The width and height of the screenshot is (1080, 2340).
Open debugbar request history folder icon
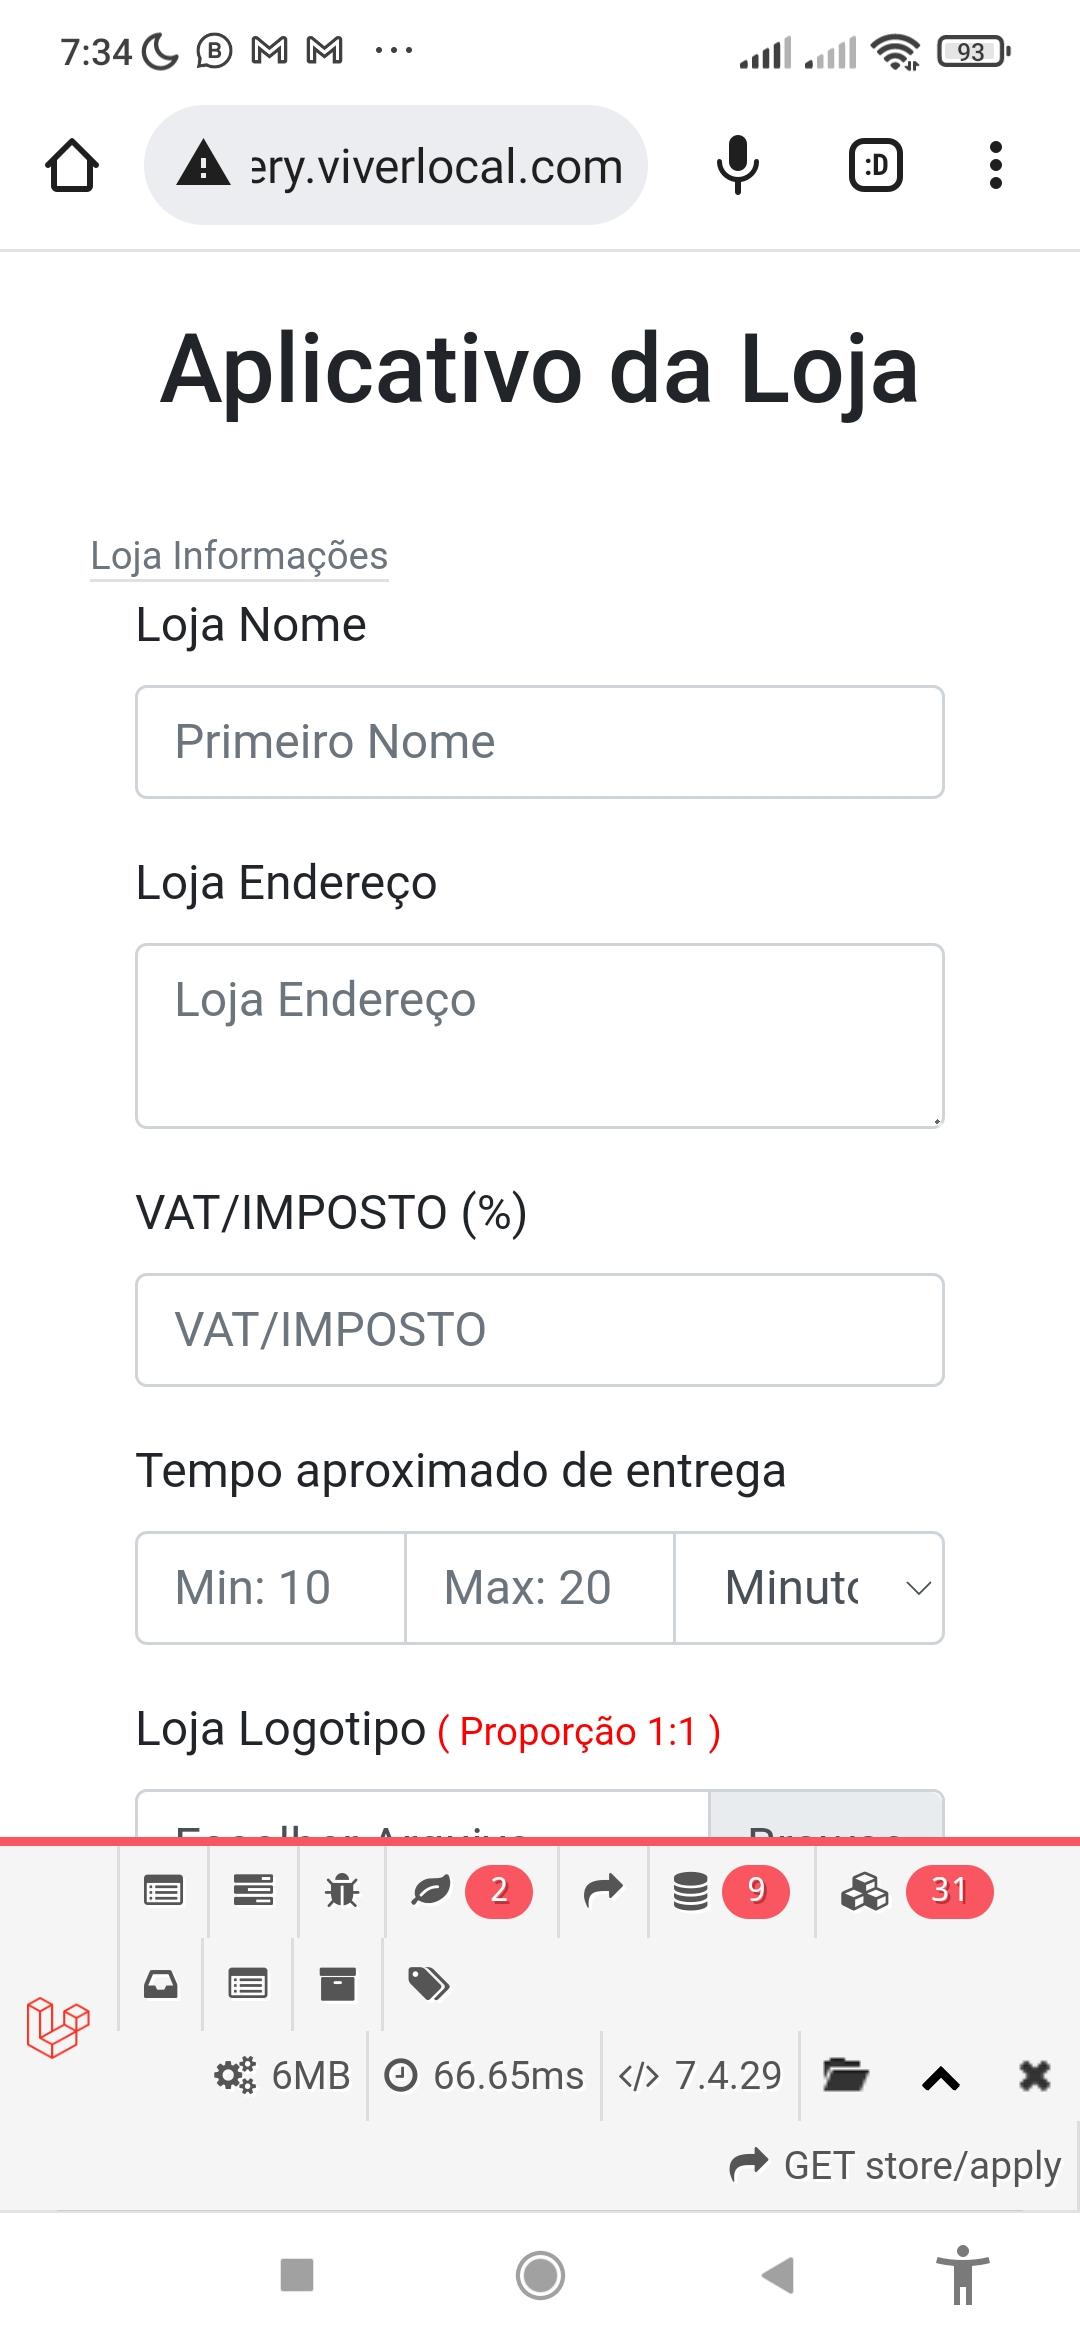(845, 2075)
